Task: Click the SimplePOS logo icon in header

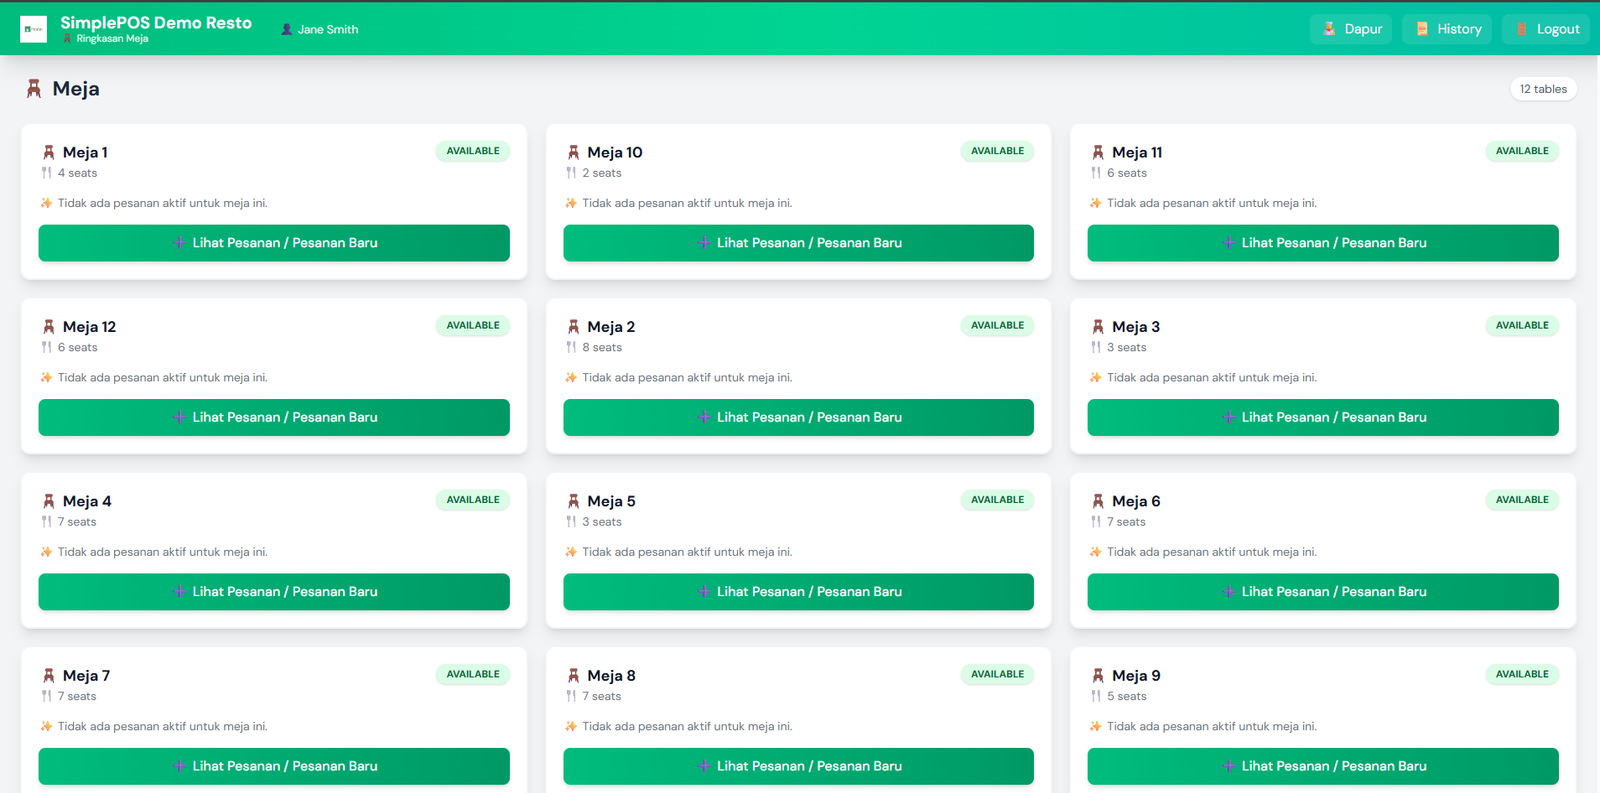Action: [x=33, y=29]
